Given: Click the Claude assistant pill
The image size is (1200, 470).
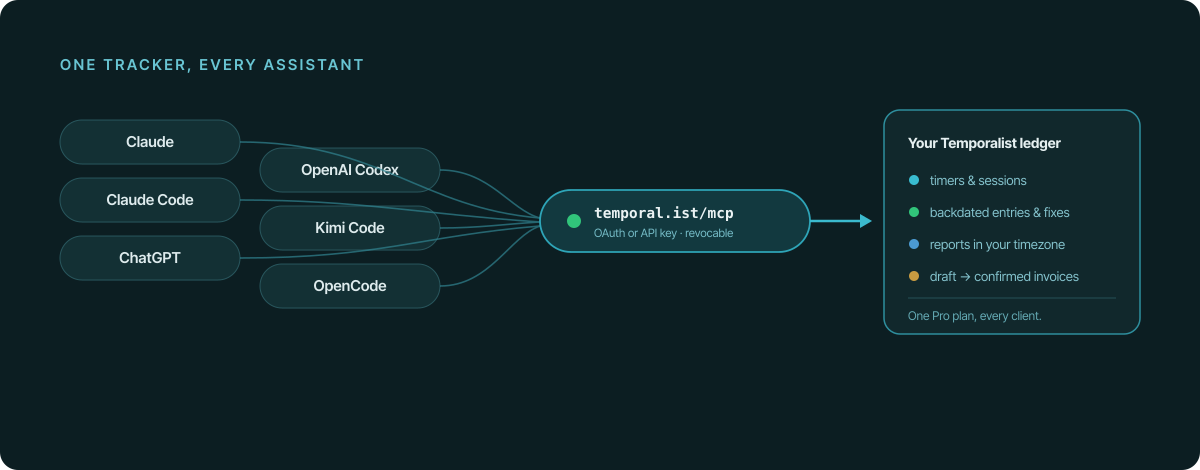Looking at the screenshot, I should point(150,142).
